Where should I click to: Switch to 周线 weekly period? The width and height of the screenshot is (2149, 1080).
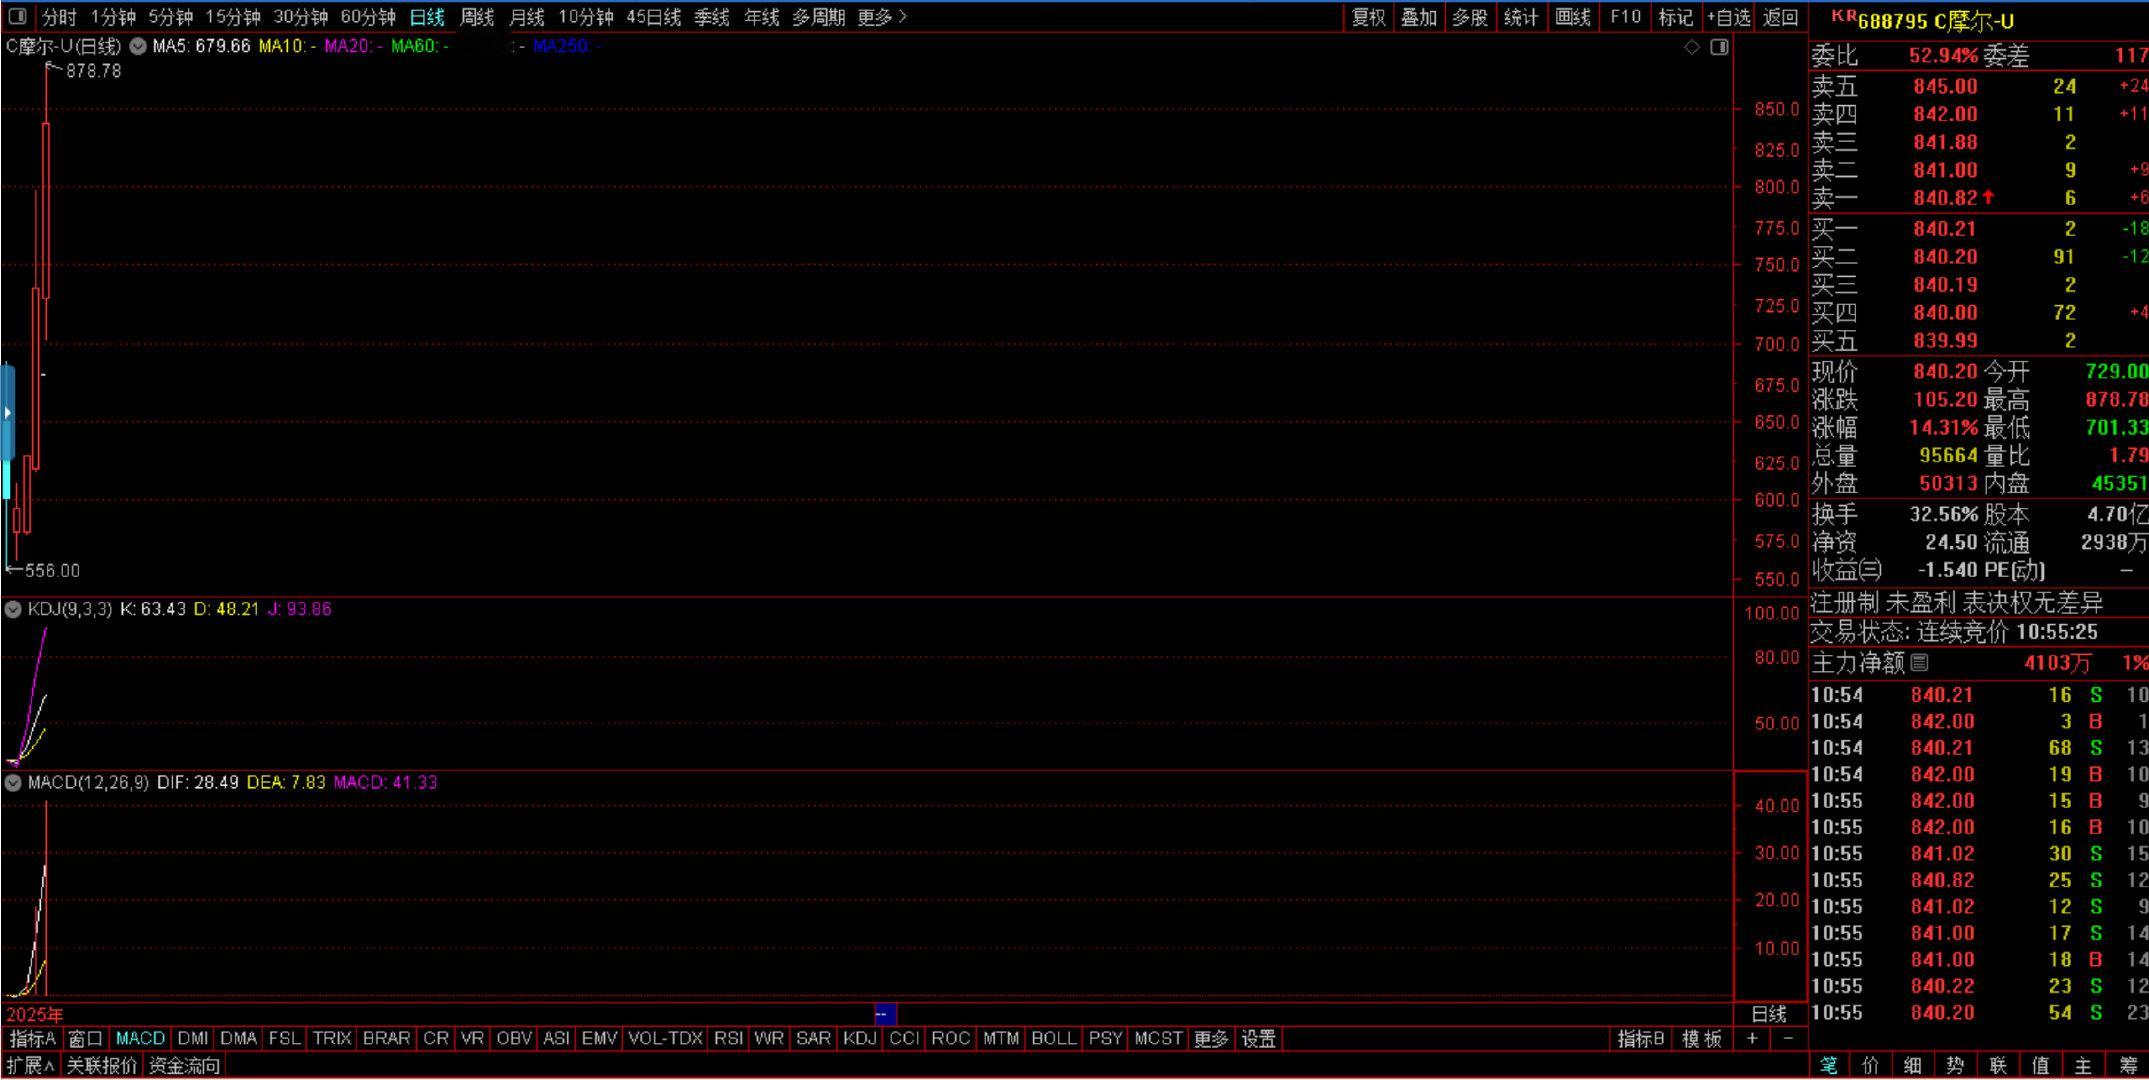(x=477, y=17)
